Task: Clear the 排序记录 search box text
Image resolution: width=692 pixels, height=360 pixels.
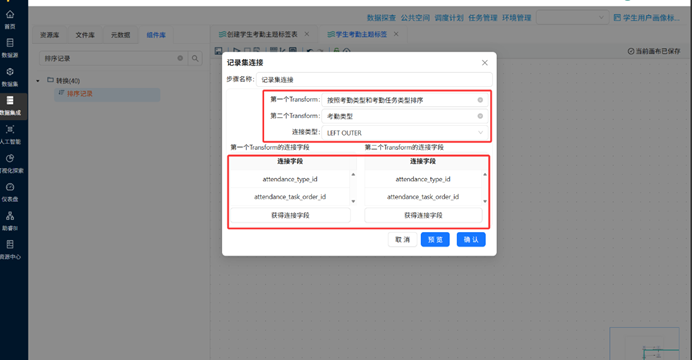Action: (x=180, y=58)
